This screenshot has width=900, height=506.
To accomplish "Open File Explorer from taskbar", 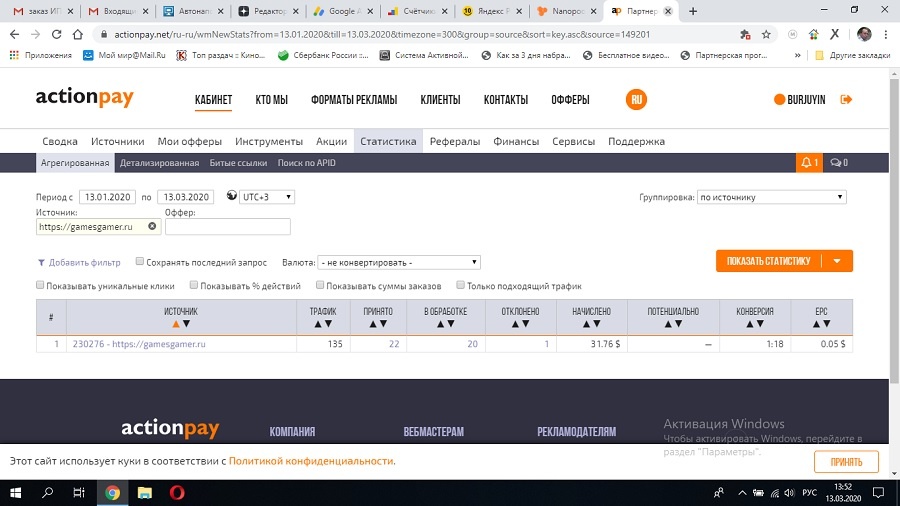I will coord(145,493).
